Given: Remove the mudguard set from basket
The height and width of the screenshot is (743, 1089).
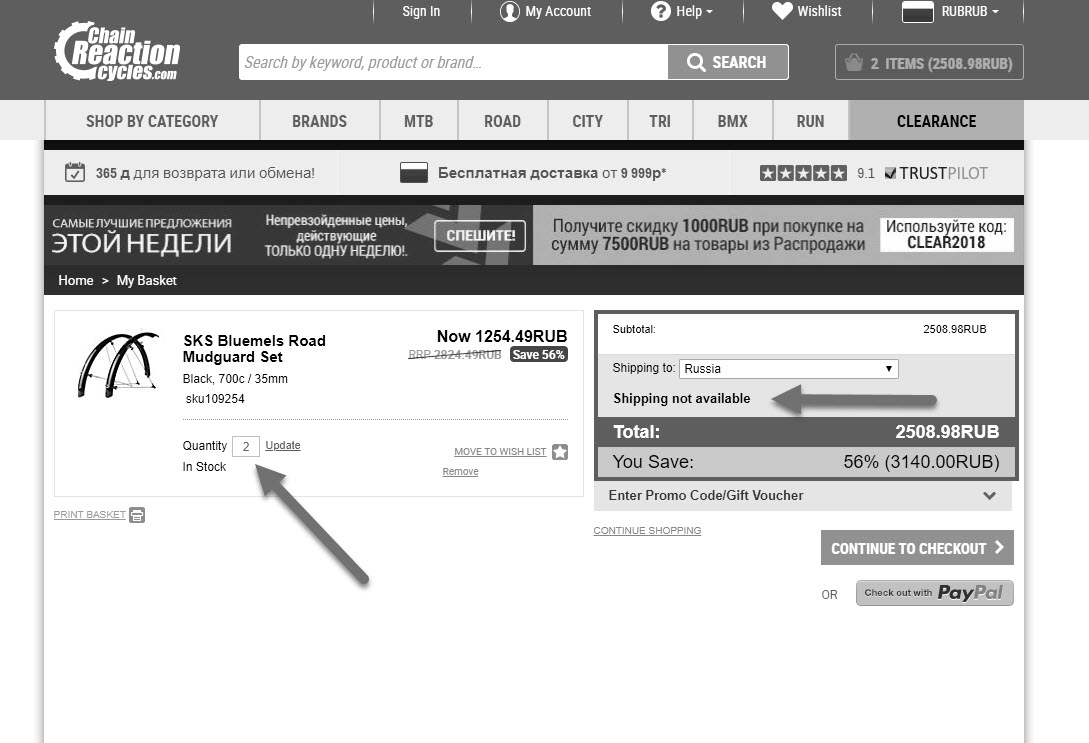Looking at the screenshot, I should click(x=460, y=471).
